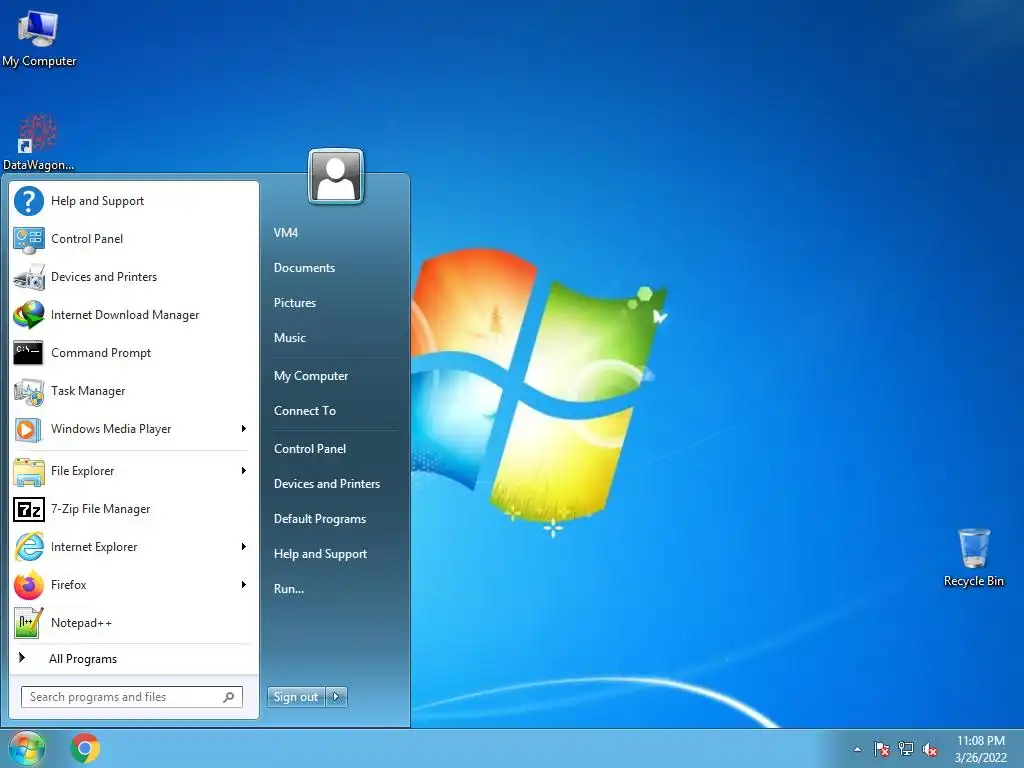Open the Command Prompt icon
This screenshot has width=1024, height=768.
(x=28, y=353)
